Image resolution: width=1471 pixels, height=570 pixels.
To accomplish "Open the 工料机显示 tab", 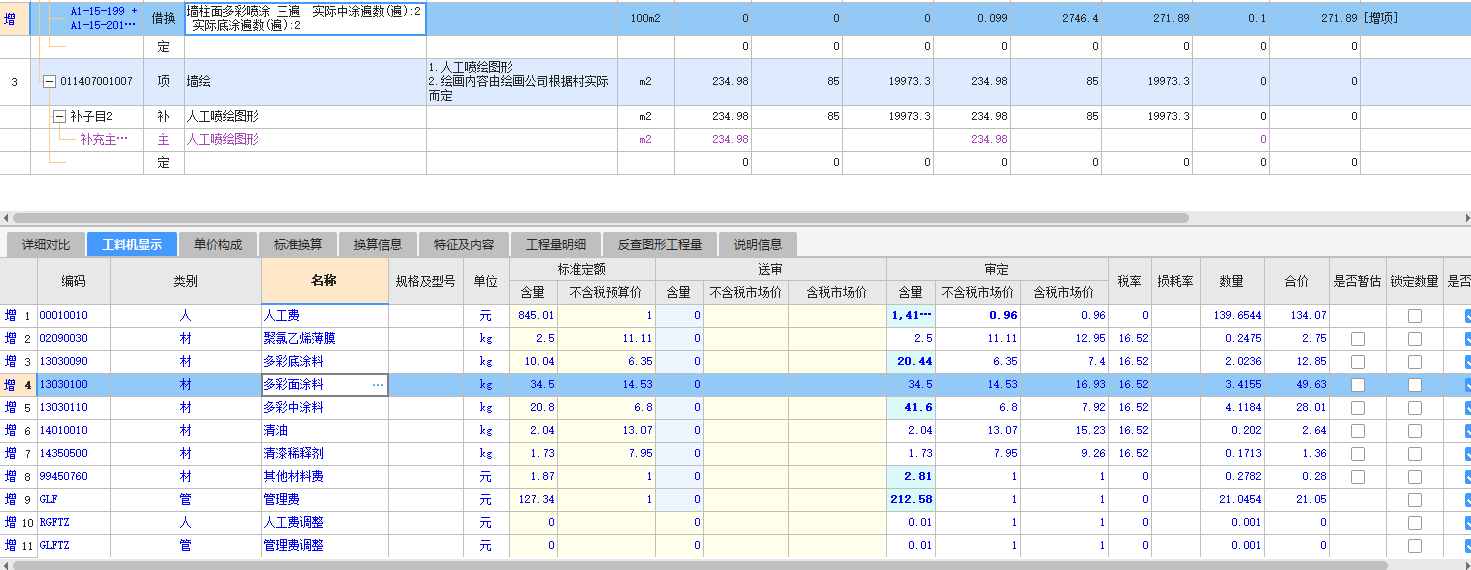I will coord(132,244).
